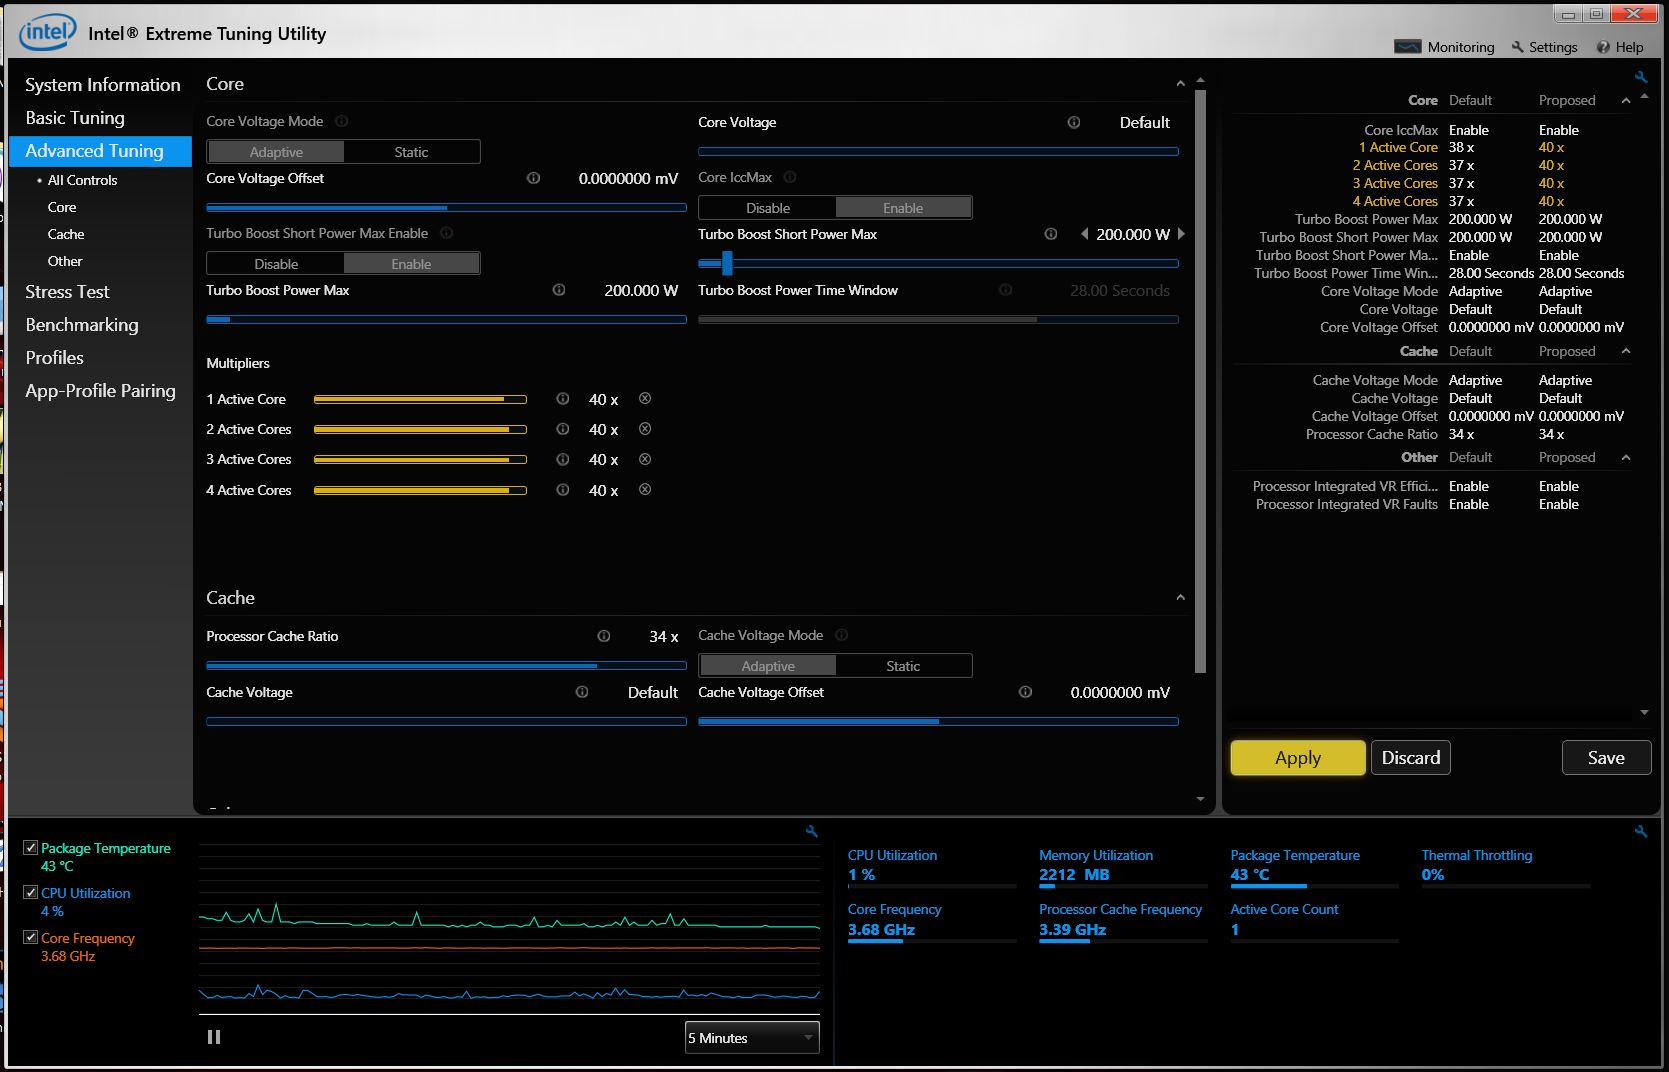The width and height of the screenshot is (1669, 1072).
Task: Click the Processor Cache Ratio slider
Action: 446,665
